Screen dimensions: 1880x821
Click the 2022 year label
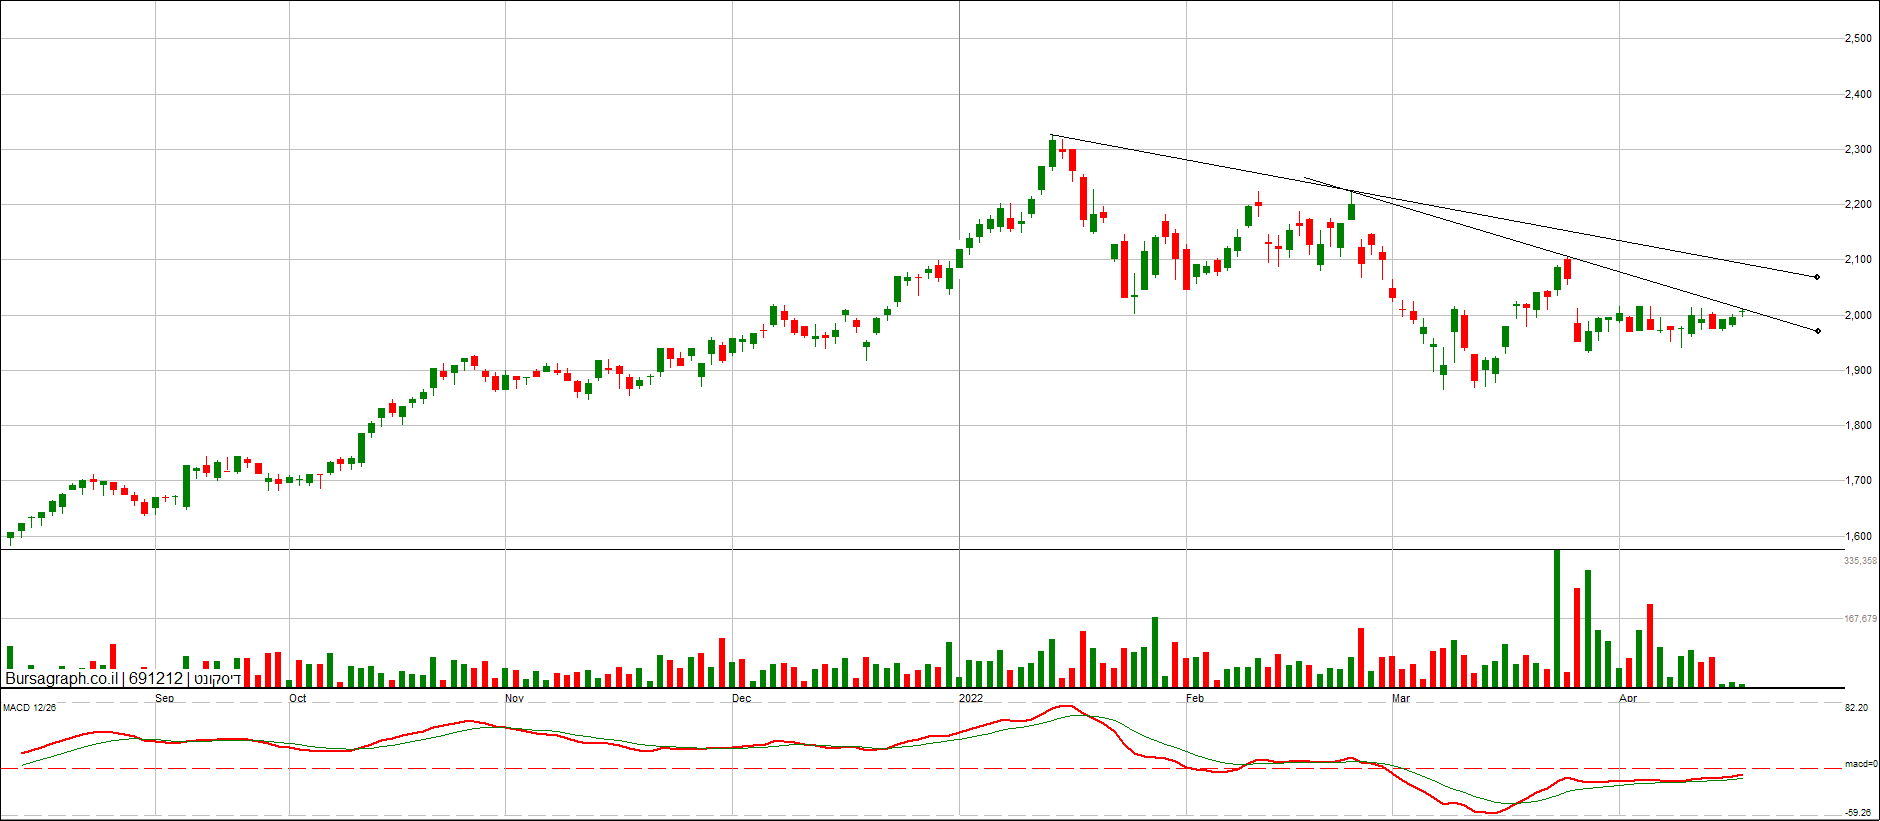[x=971, y=698]
